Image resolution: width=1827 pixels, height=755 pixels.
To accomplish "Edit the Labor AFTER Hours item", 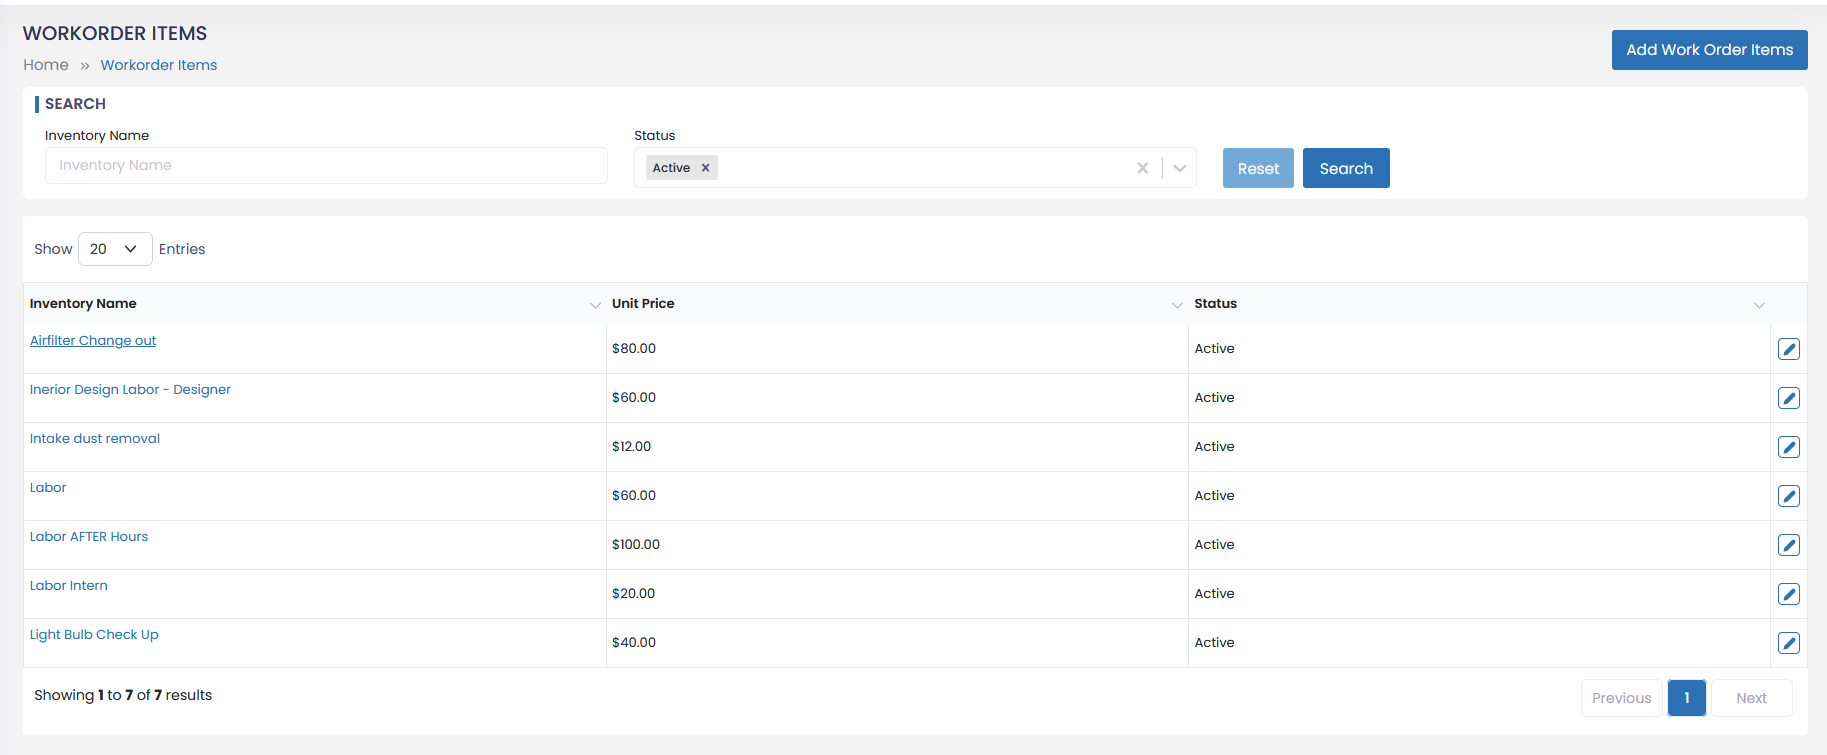I will point(1788,545).
